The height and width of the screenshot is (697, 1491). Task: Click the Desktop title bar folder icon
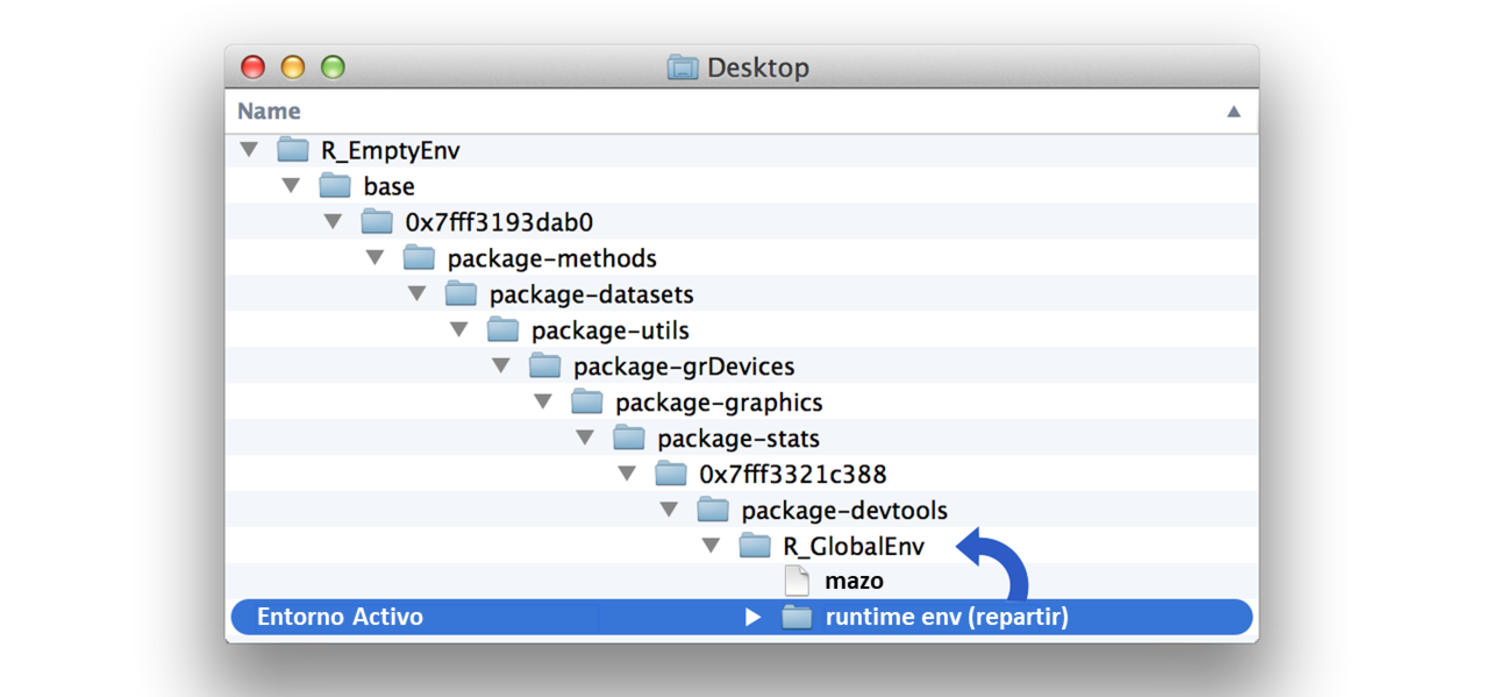[682, 68]
